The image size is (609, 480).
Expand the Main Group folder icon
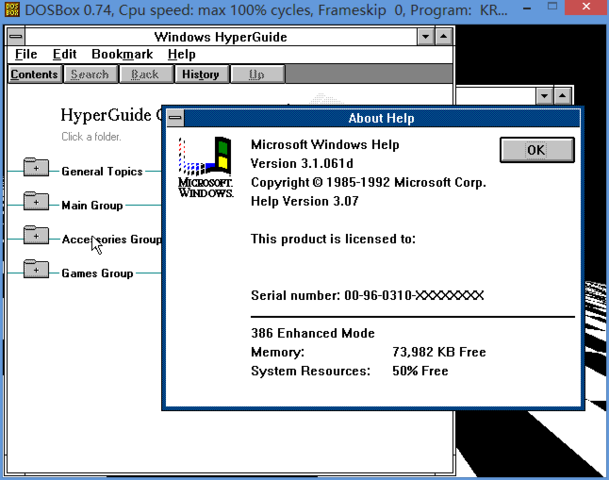(36, 201)
